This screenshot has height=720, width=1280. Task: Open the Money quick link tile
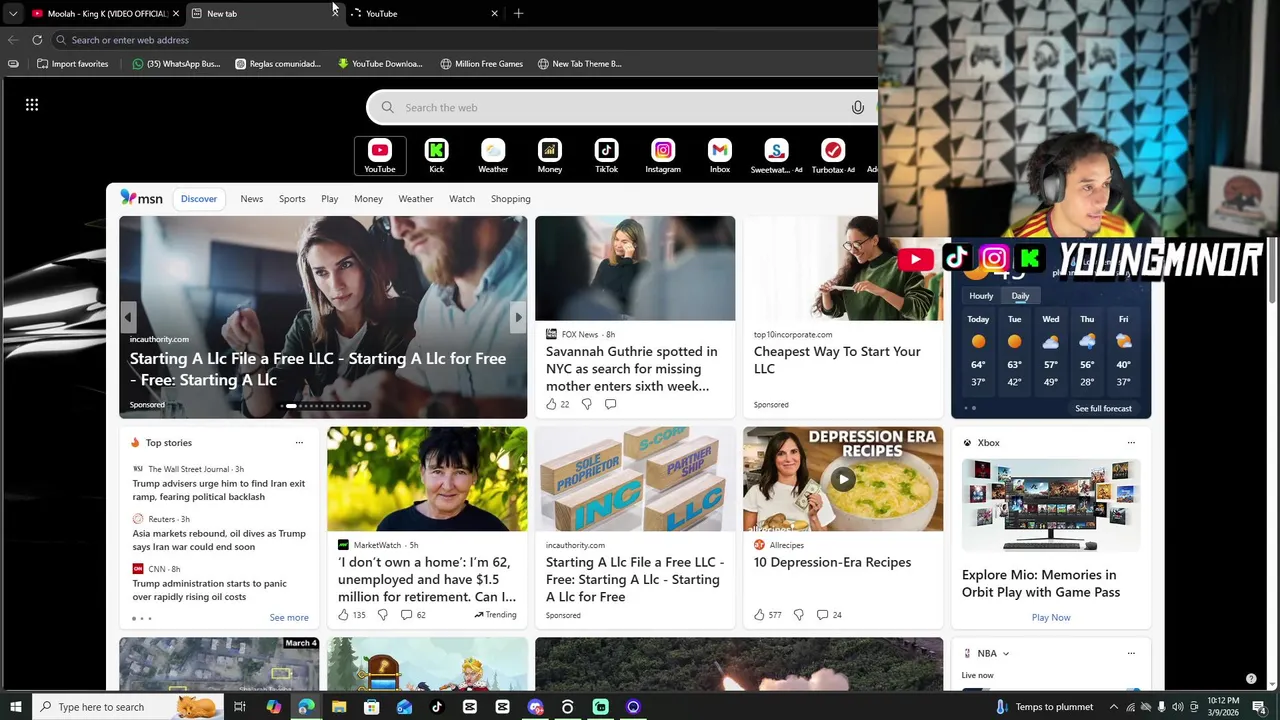click(x=549, y=156)
